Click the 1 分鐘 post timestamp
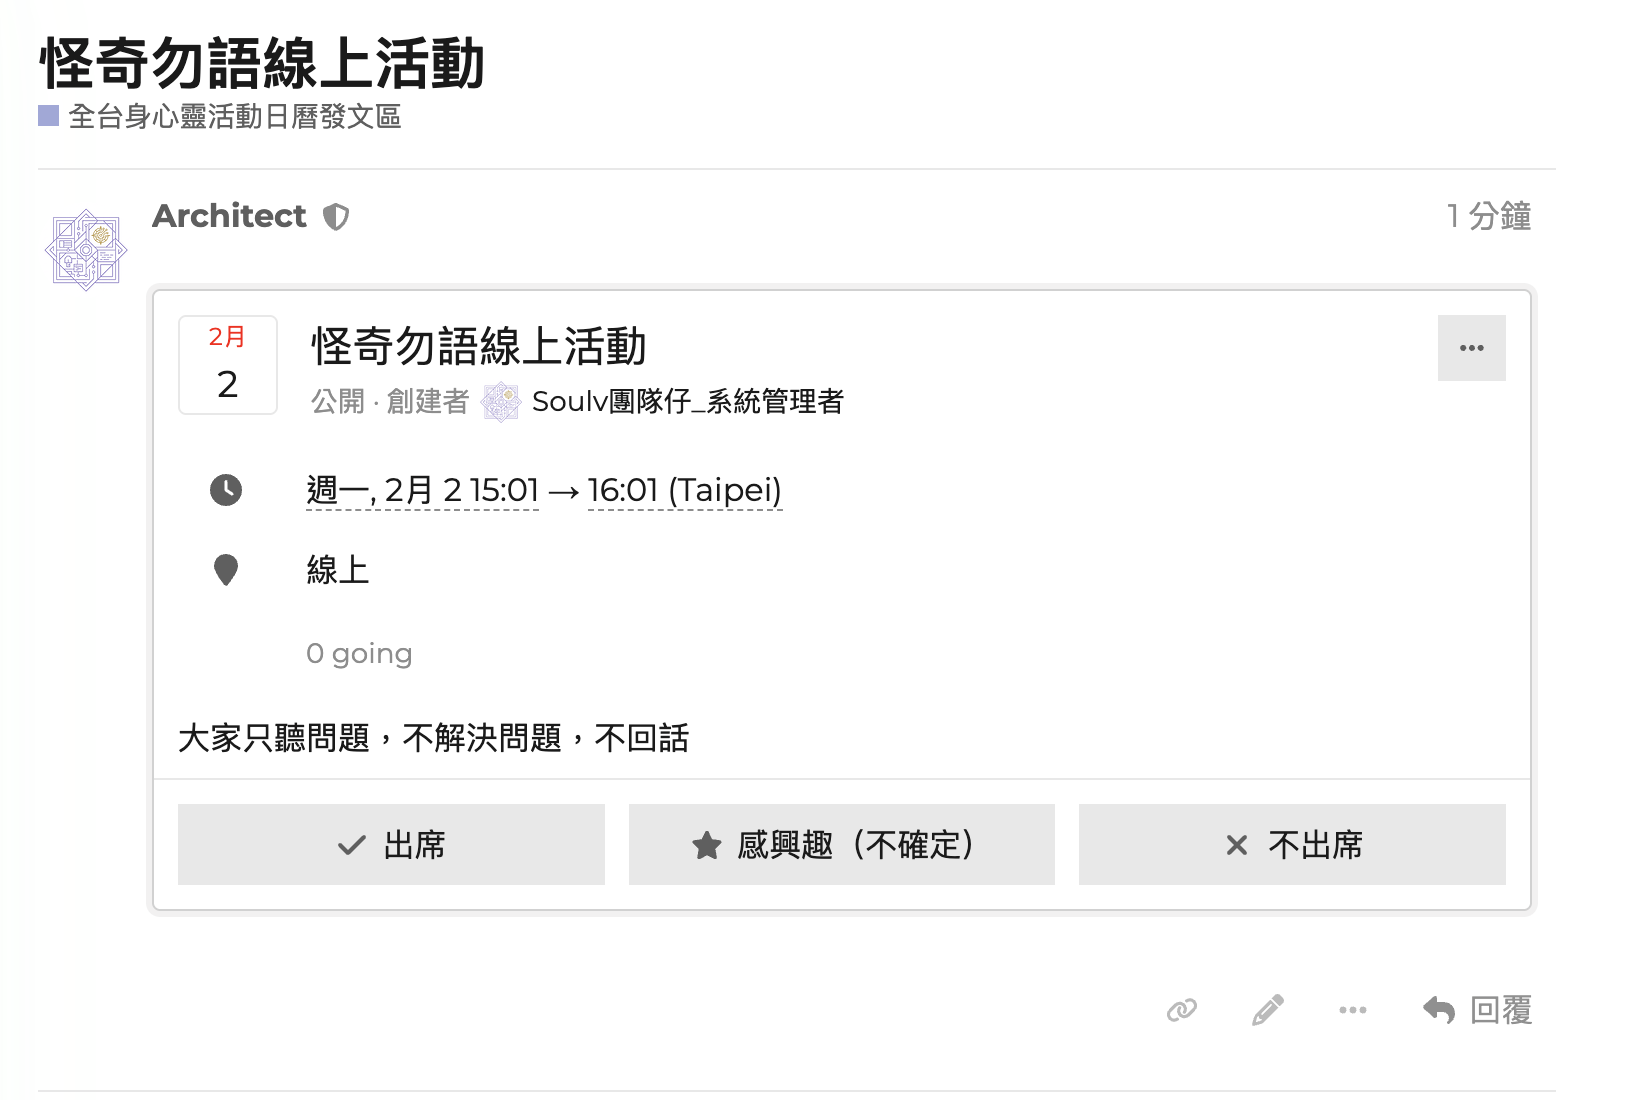 click(1488, 216)
